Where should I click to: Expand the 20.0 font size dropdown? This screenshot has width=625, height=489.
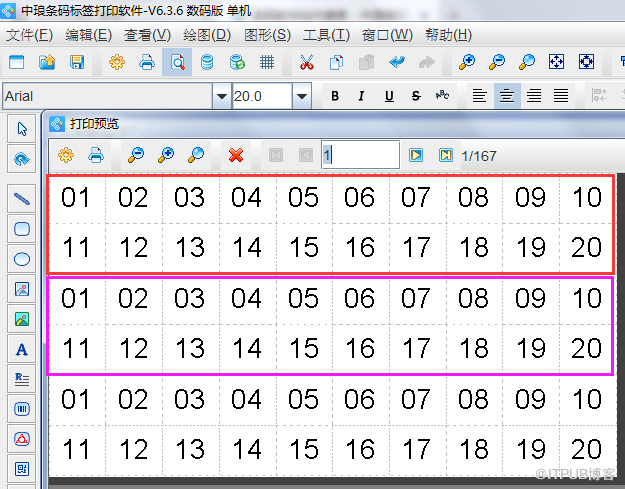point(302,96)
